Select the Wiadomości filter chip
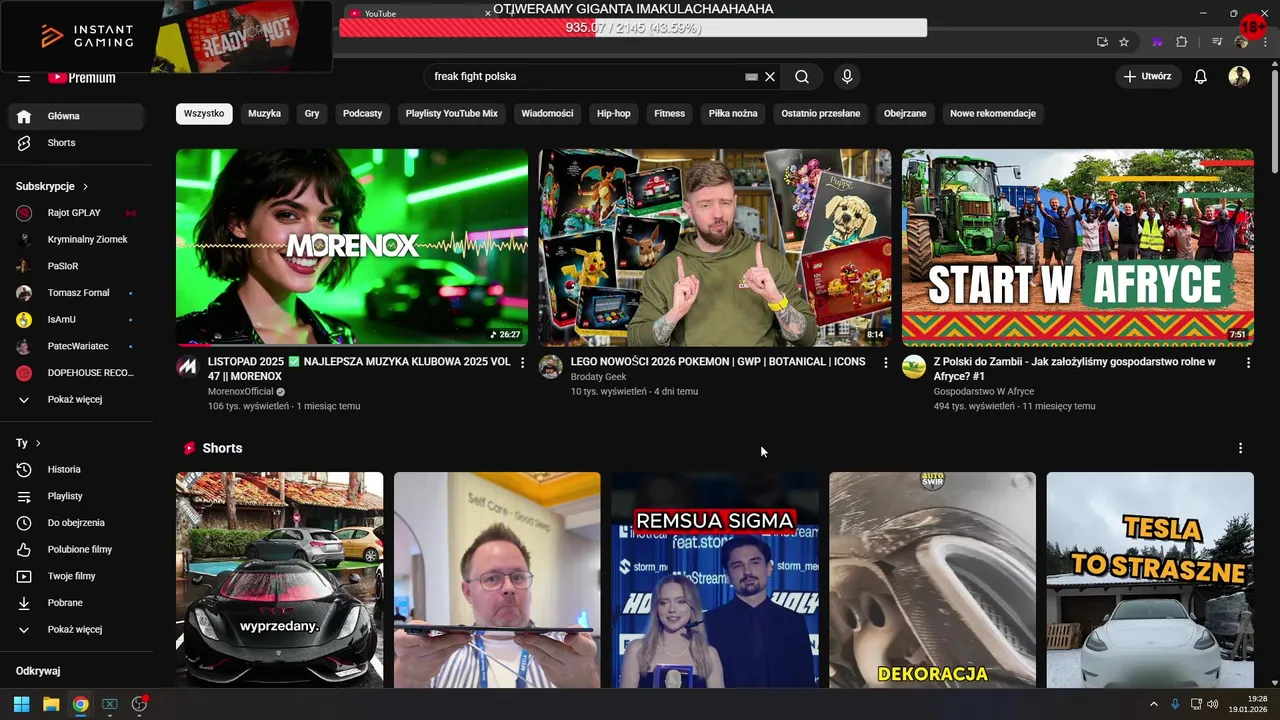This screenshot has height=720, width=1280. point(547,114)
